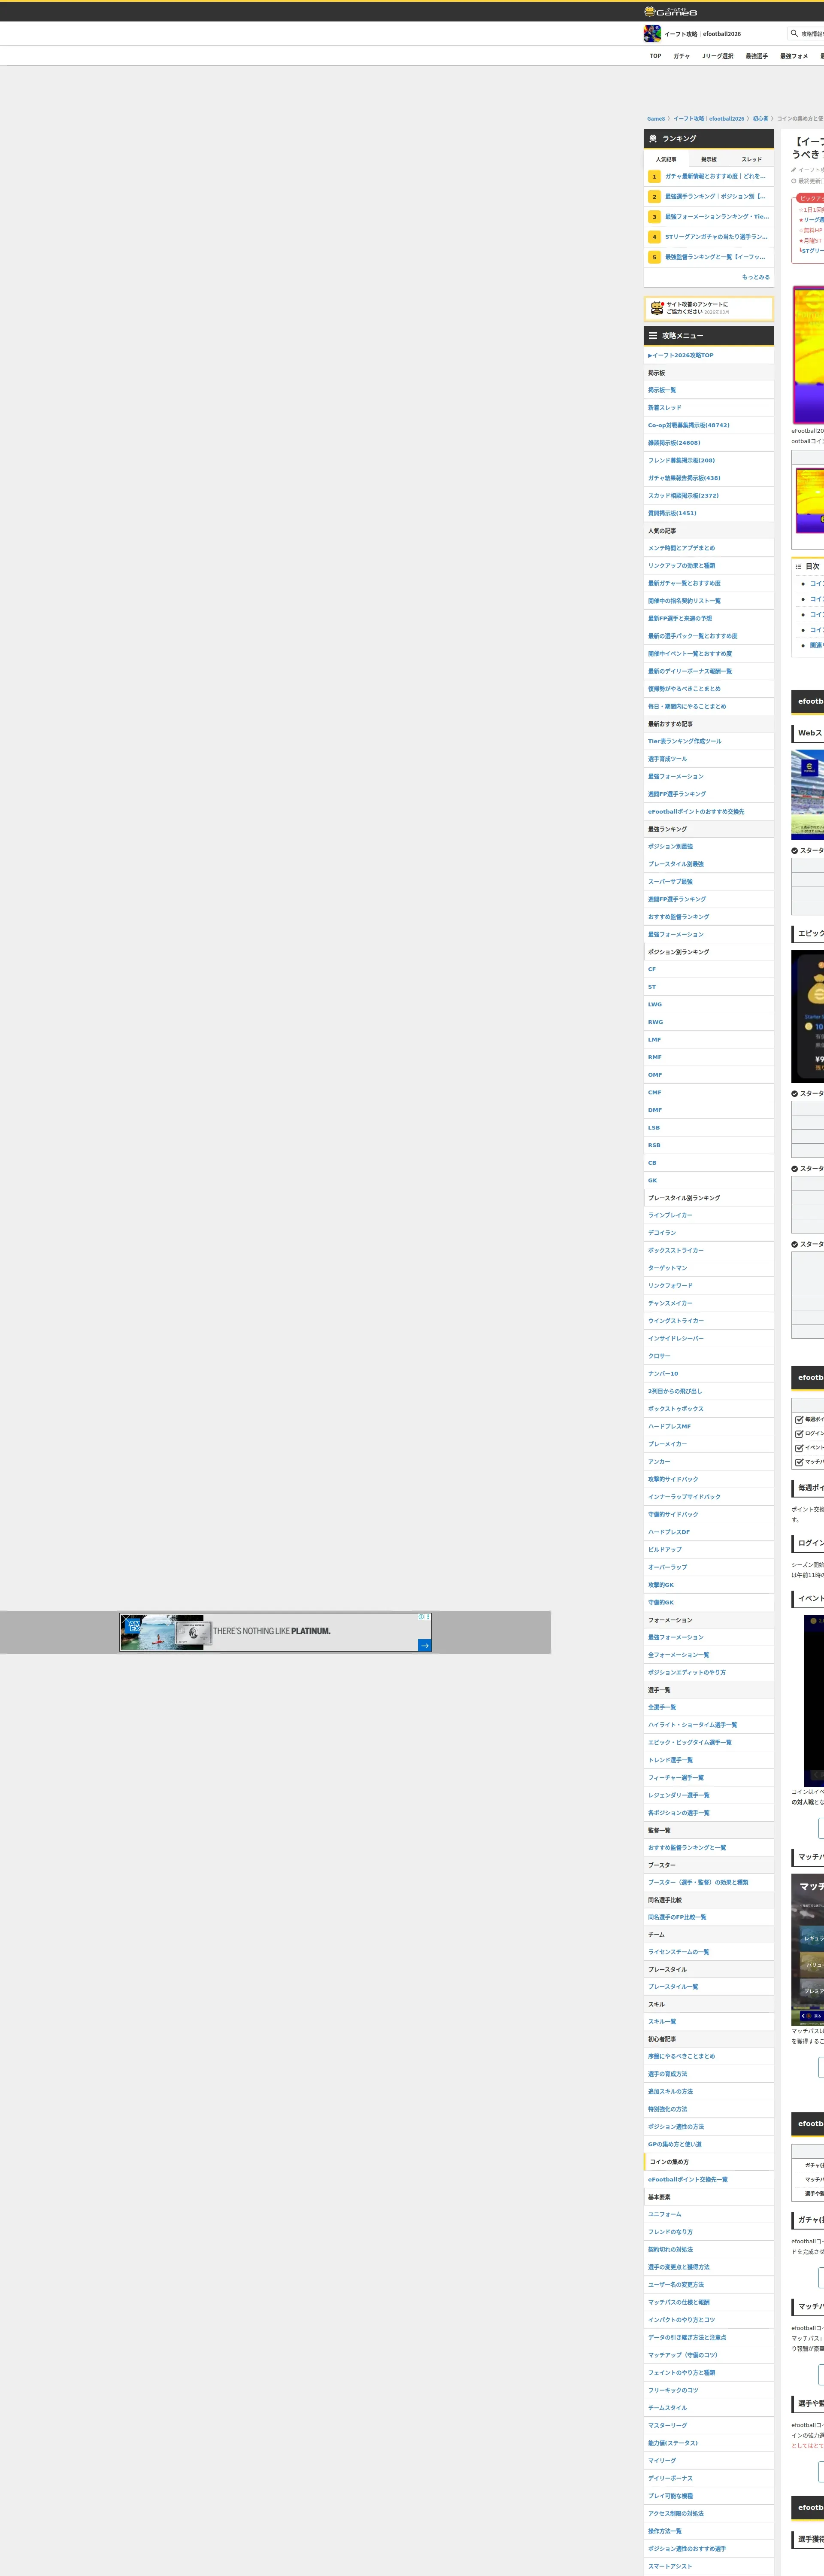This screenshot has height=2576, width=824.
Task: Expand rankings with もっとみる
Action: click(755, 277)
